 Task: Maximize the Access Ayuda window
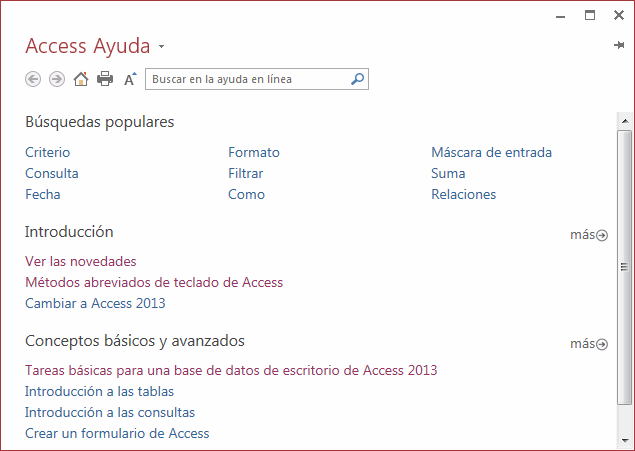[590, 15]
